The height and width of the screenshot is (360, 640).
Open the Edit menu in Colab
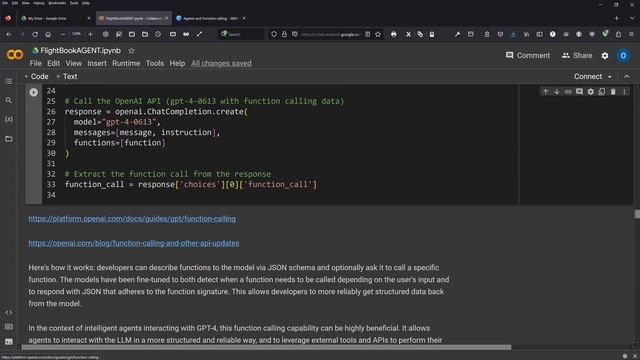pyautogui.click(x=53, y=63)
